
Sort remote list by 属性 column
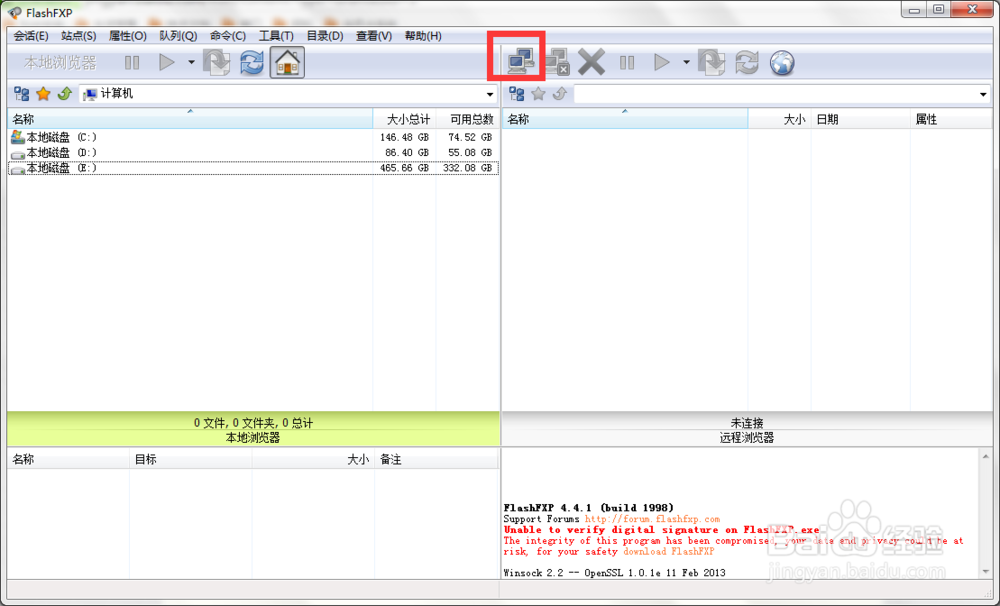click(x=951, y=119)
